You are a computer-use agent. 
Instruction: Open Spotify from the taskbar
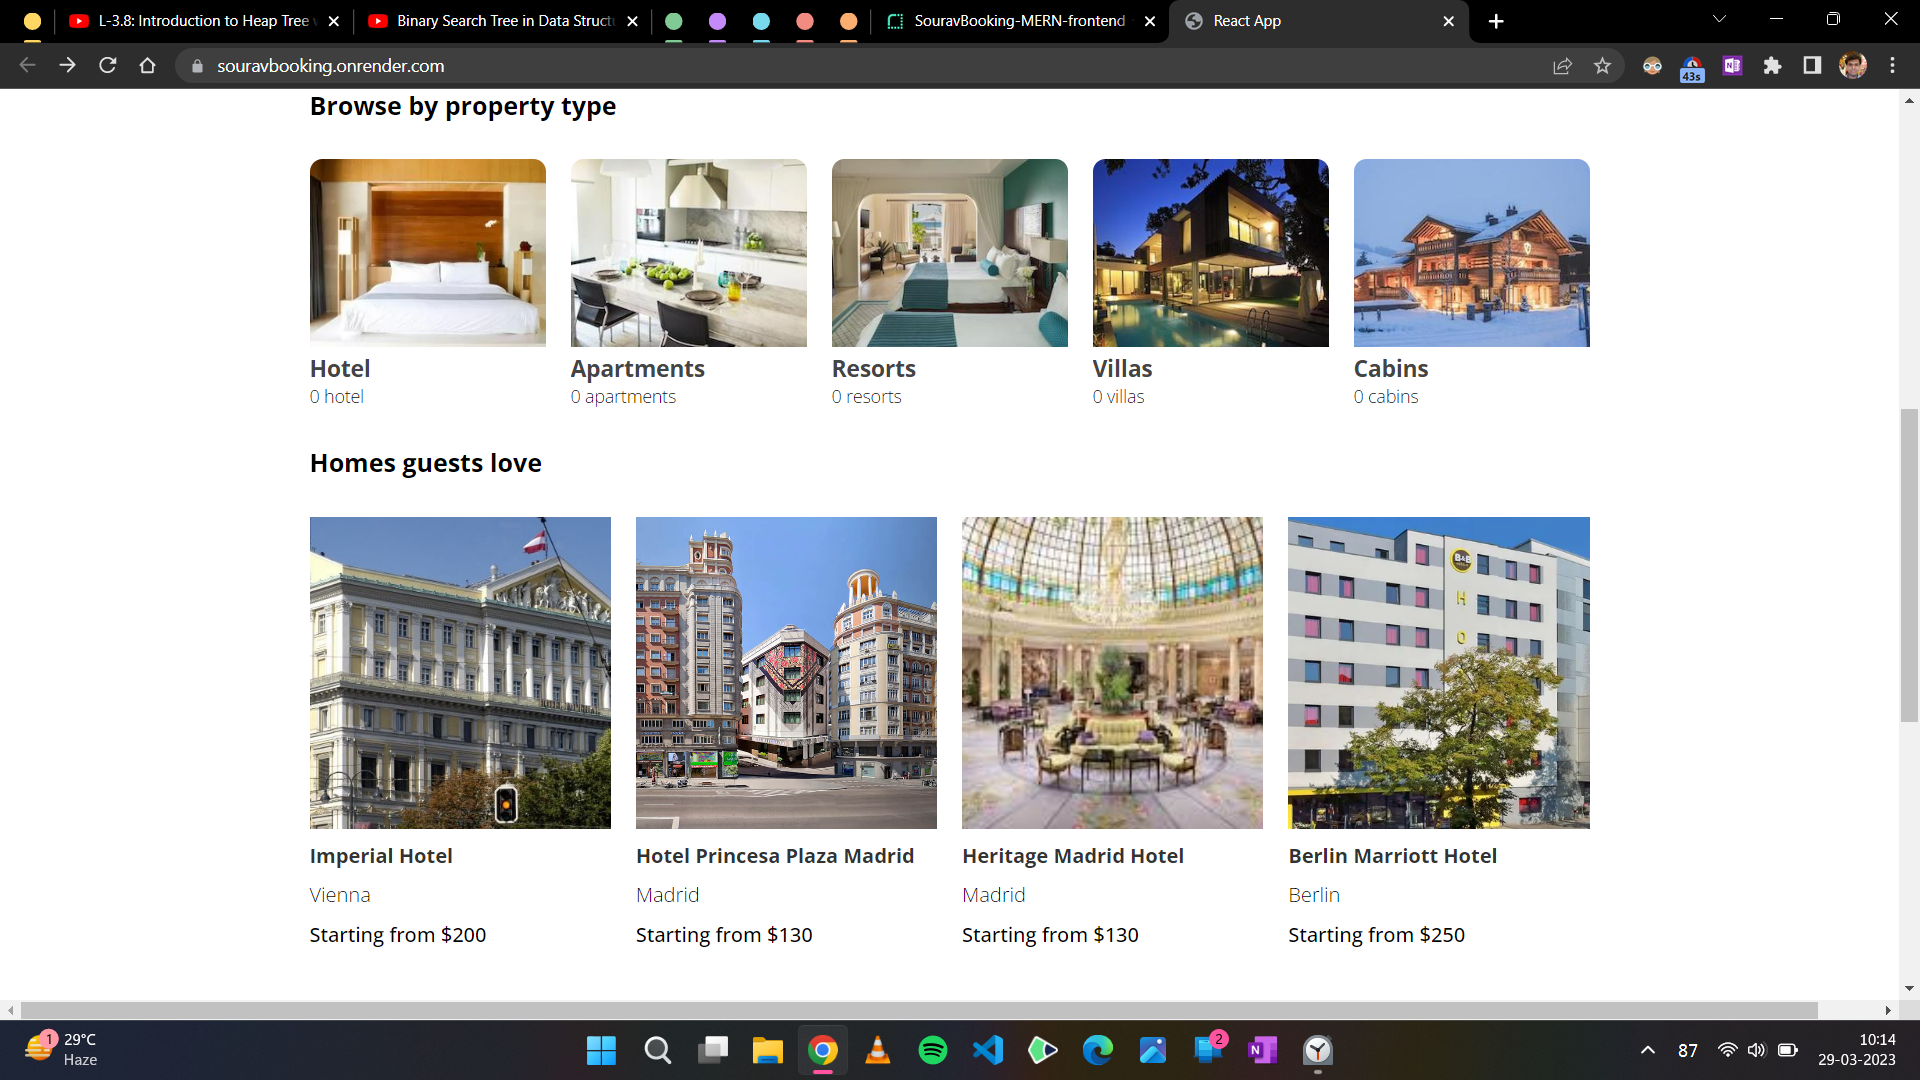933,1051
